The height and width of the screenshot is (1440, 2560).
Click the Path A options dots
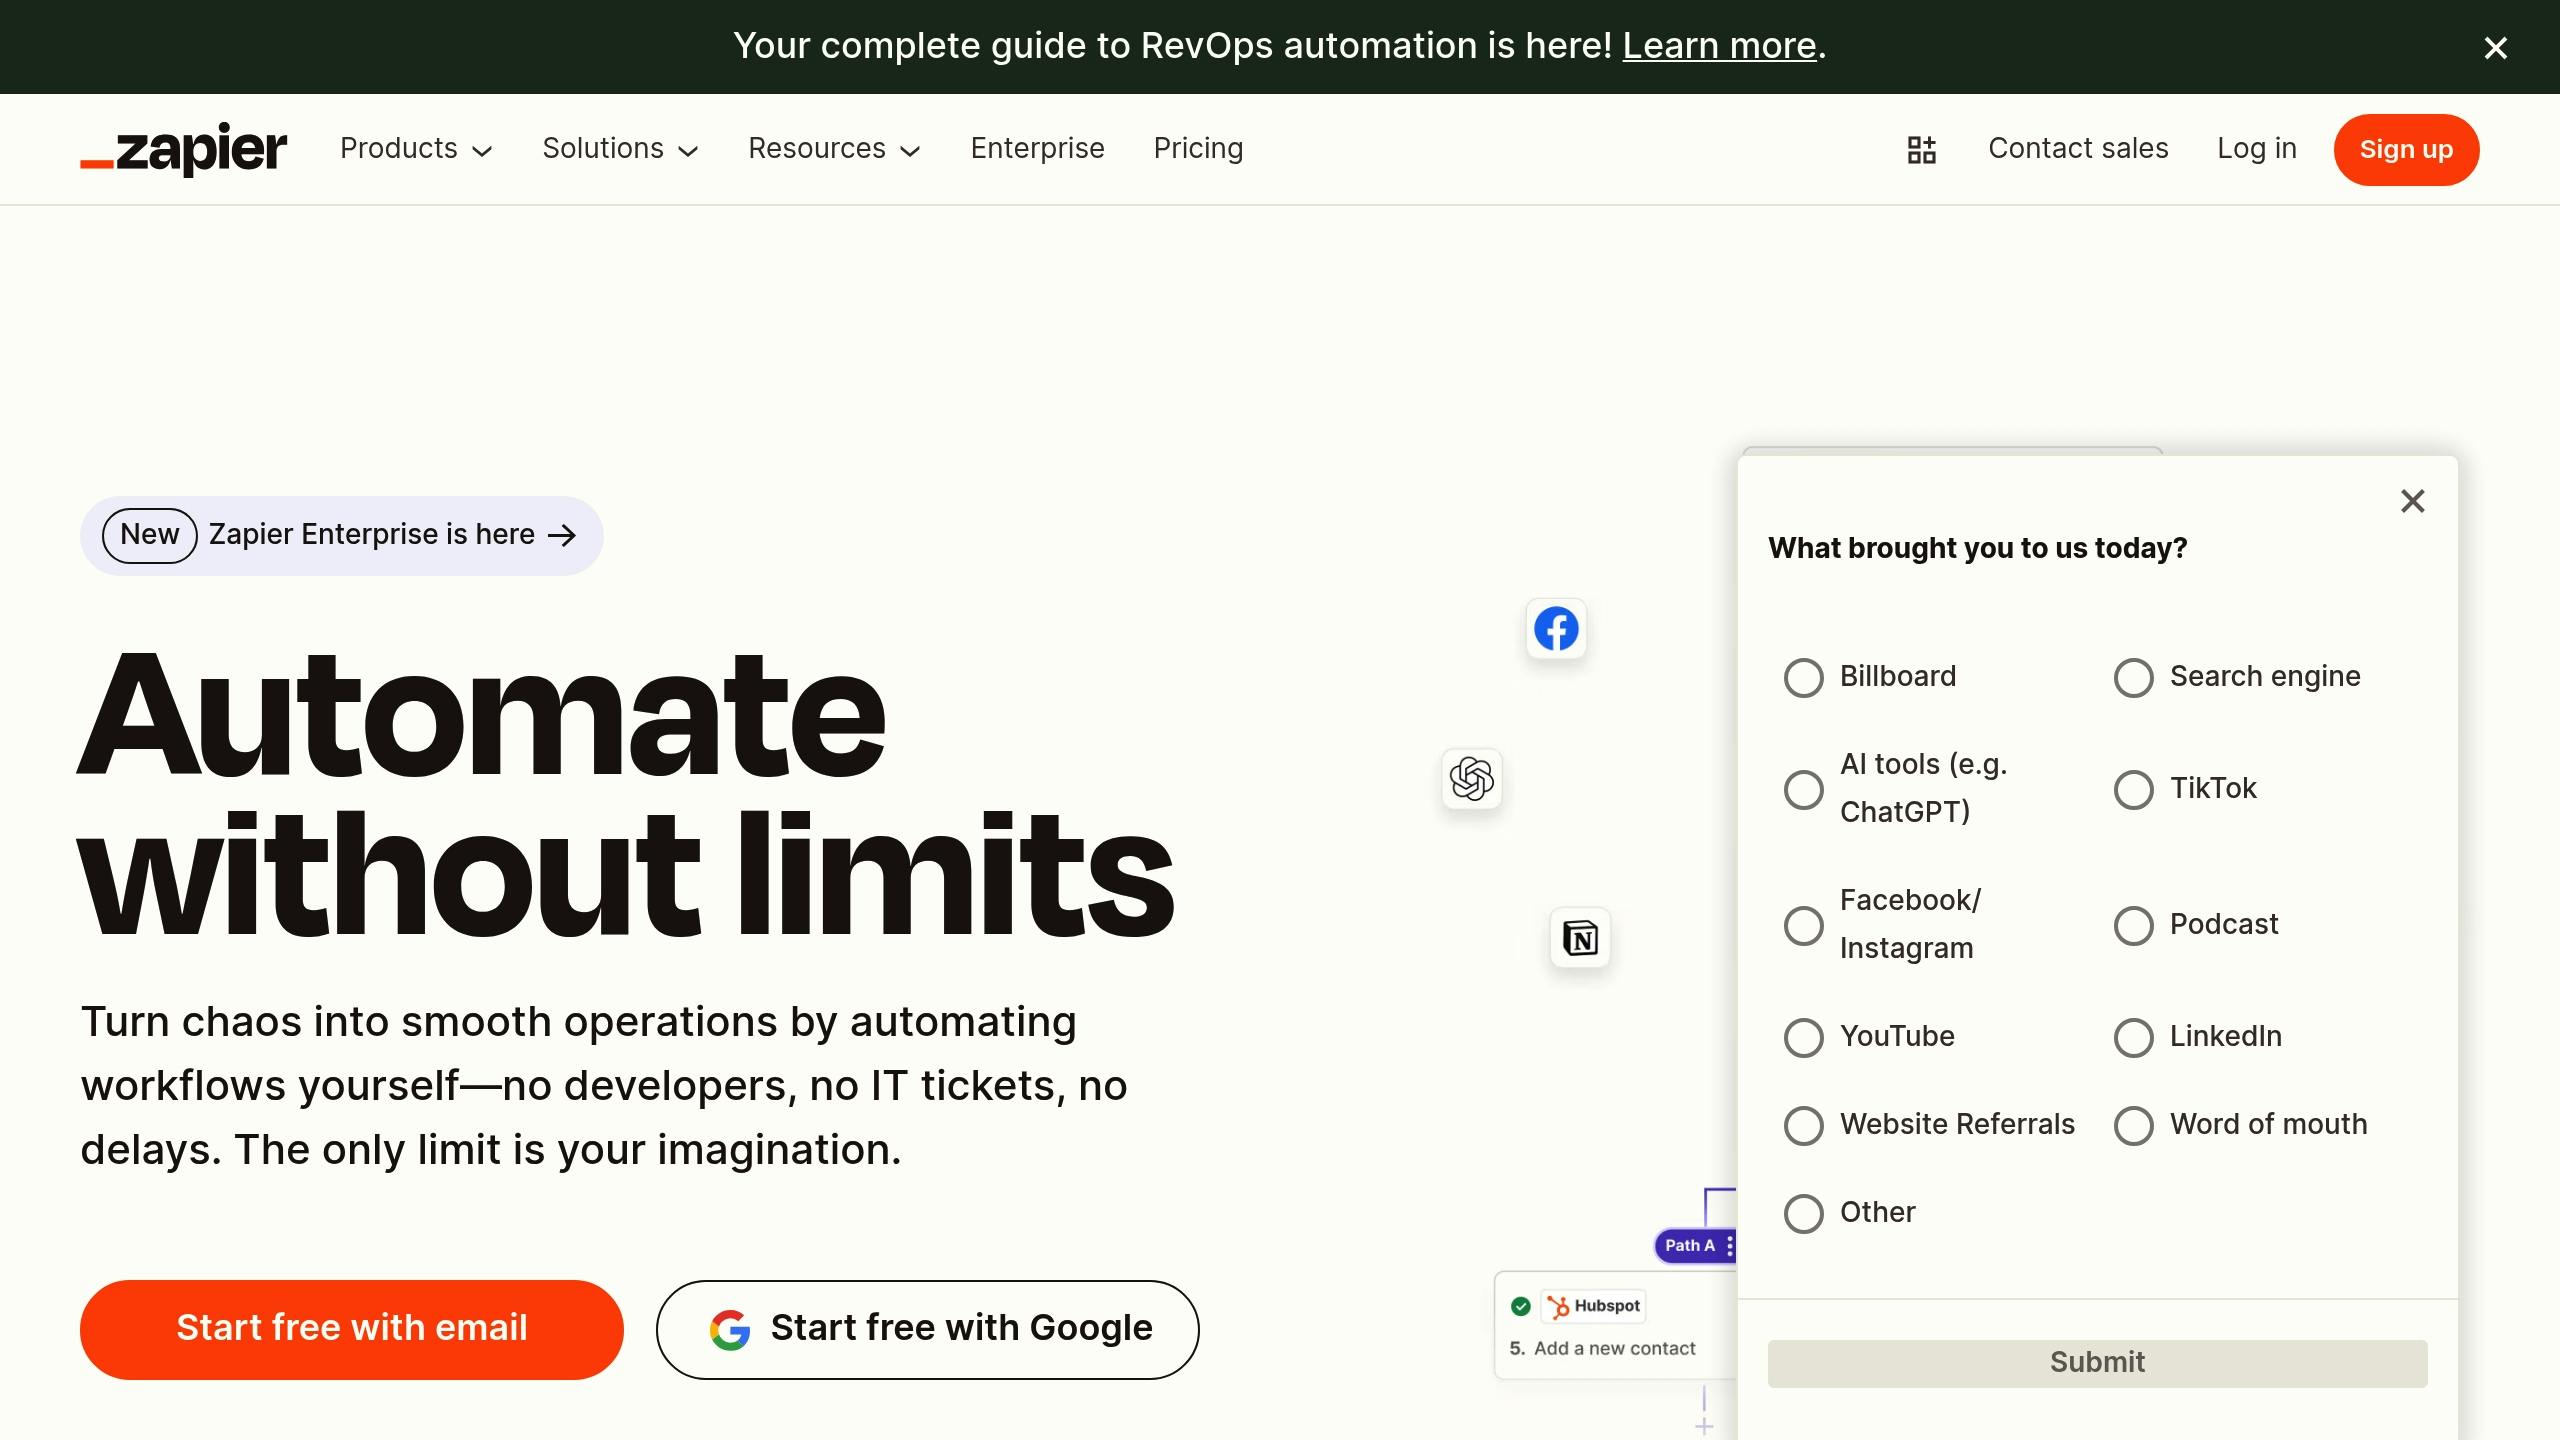1729,1246
